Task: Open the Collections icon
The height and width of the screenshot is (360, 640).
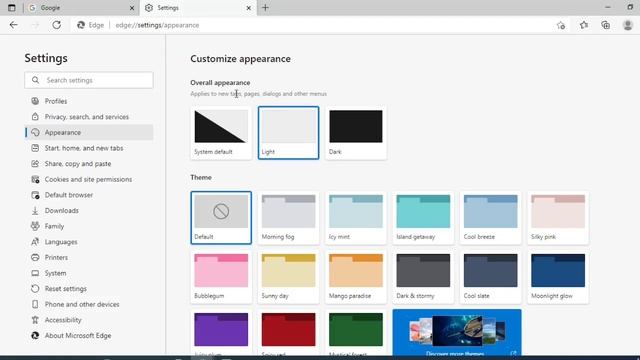Action: [606, 25]
